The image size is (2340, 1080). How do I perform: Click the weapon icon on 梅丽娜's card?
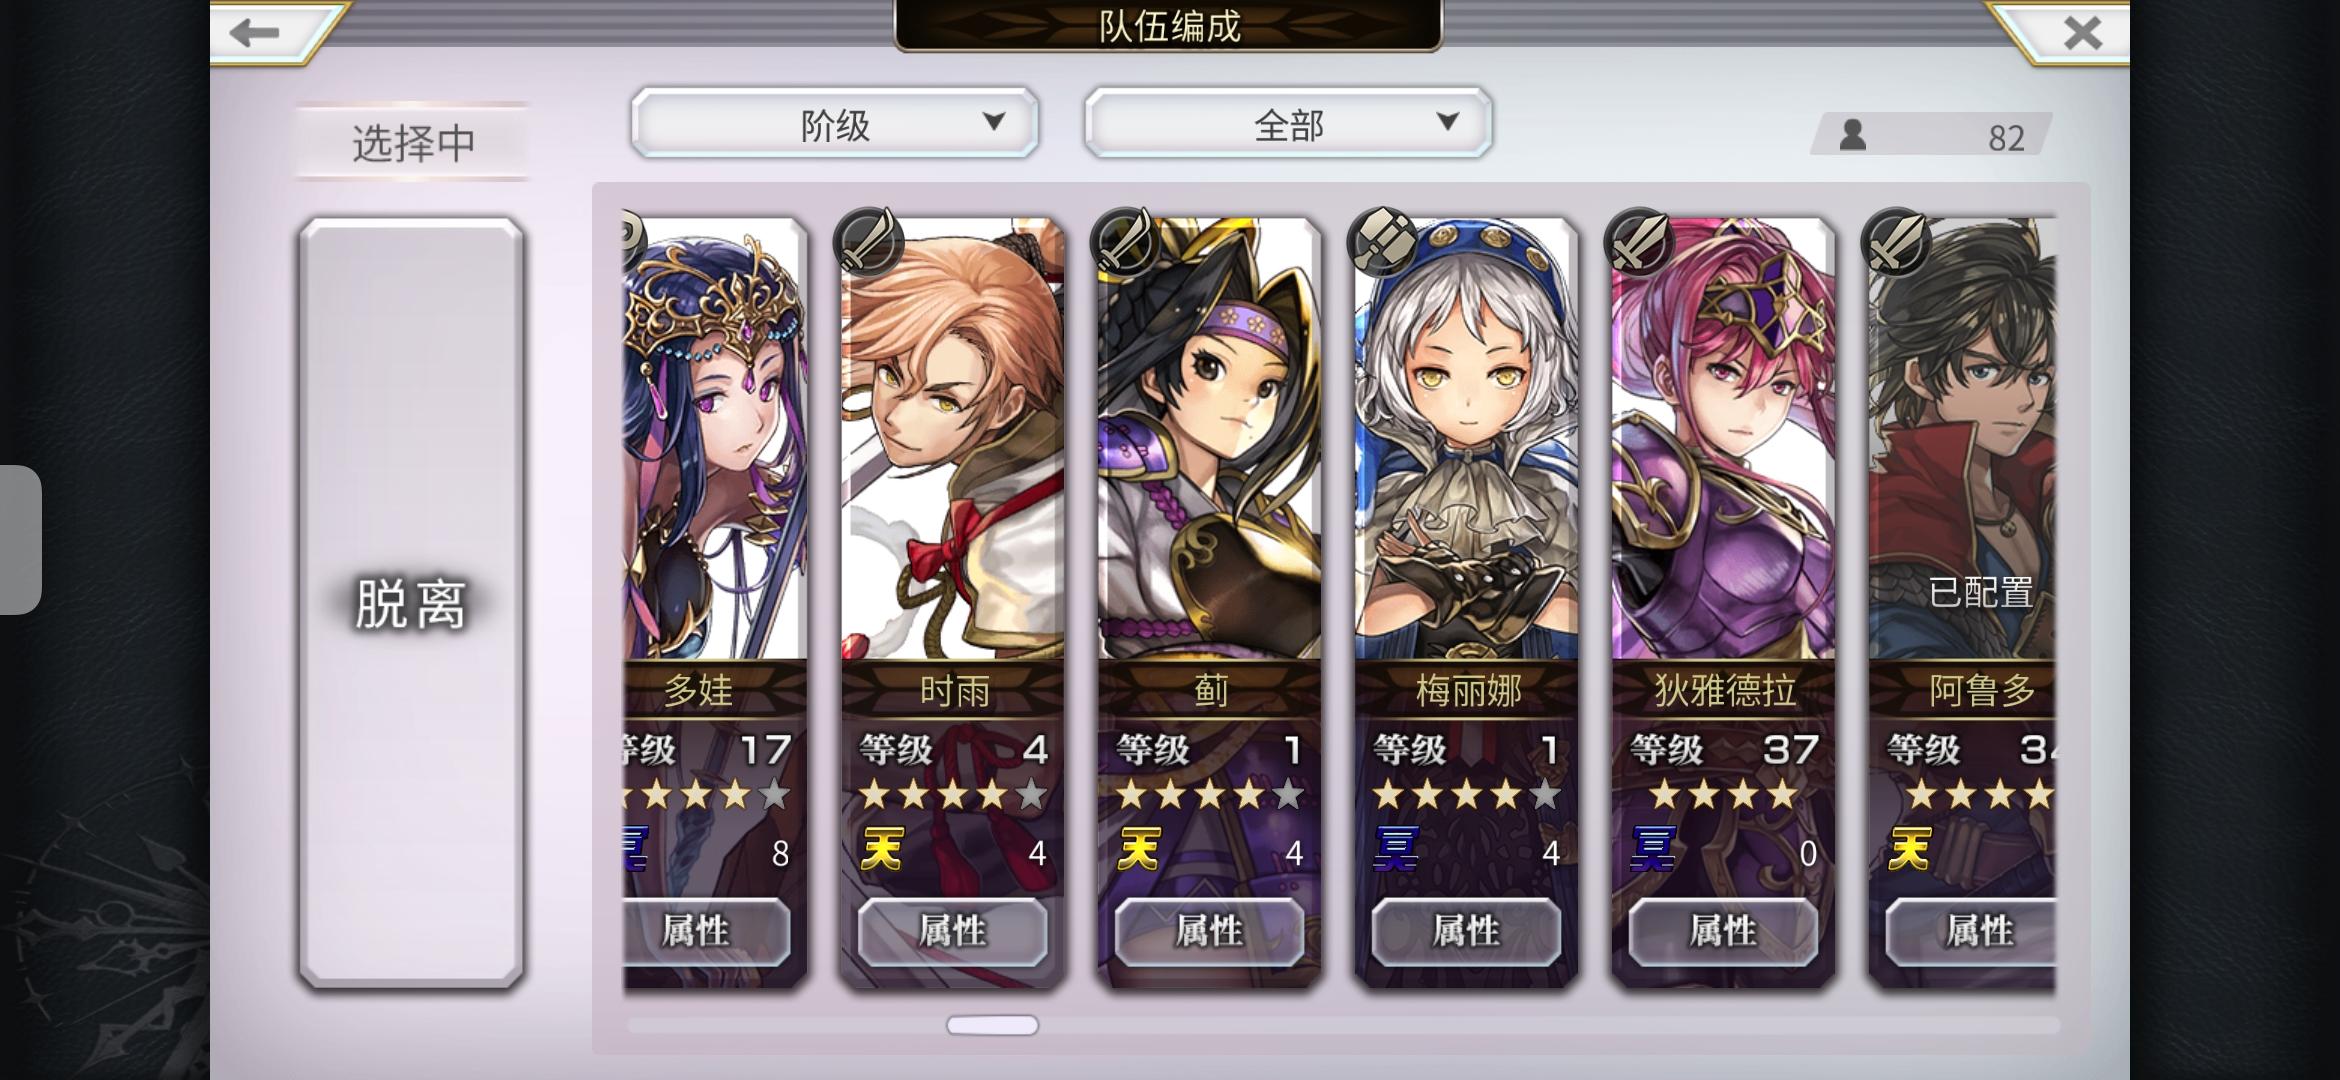point(1383,242)
